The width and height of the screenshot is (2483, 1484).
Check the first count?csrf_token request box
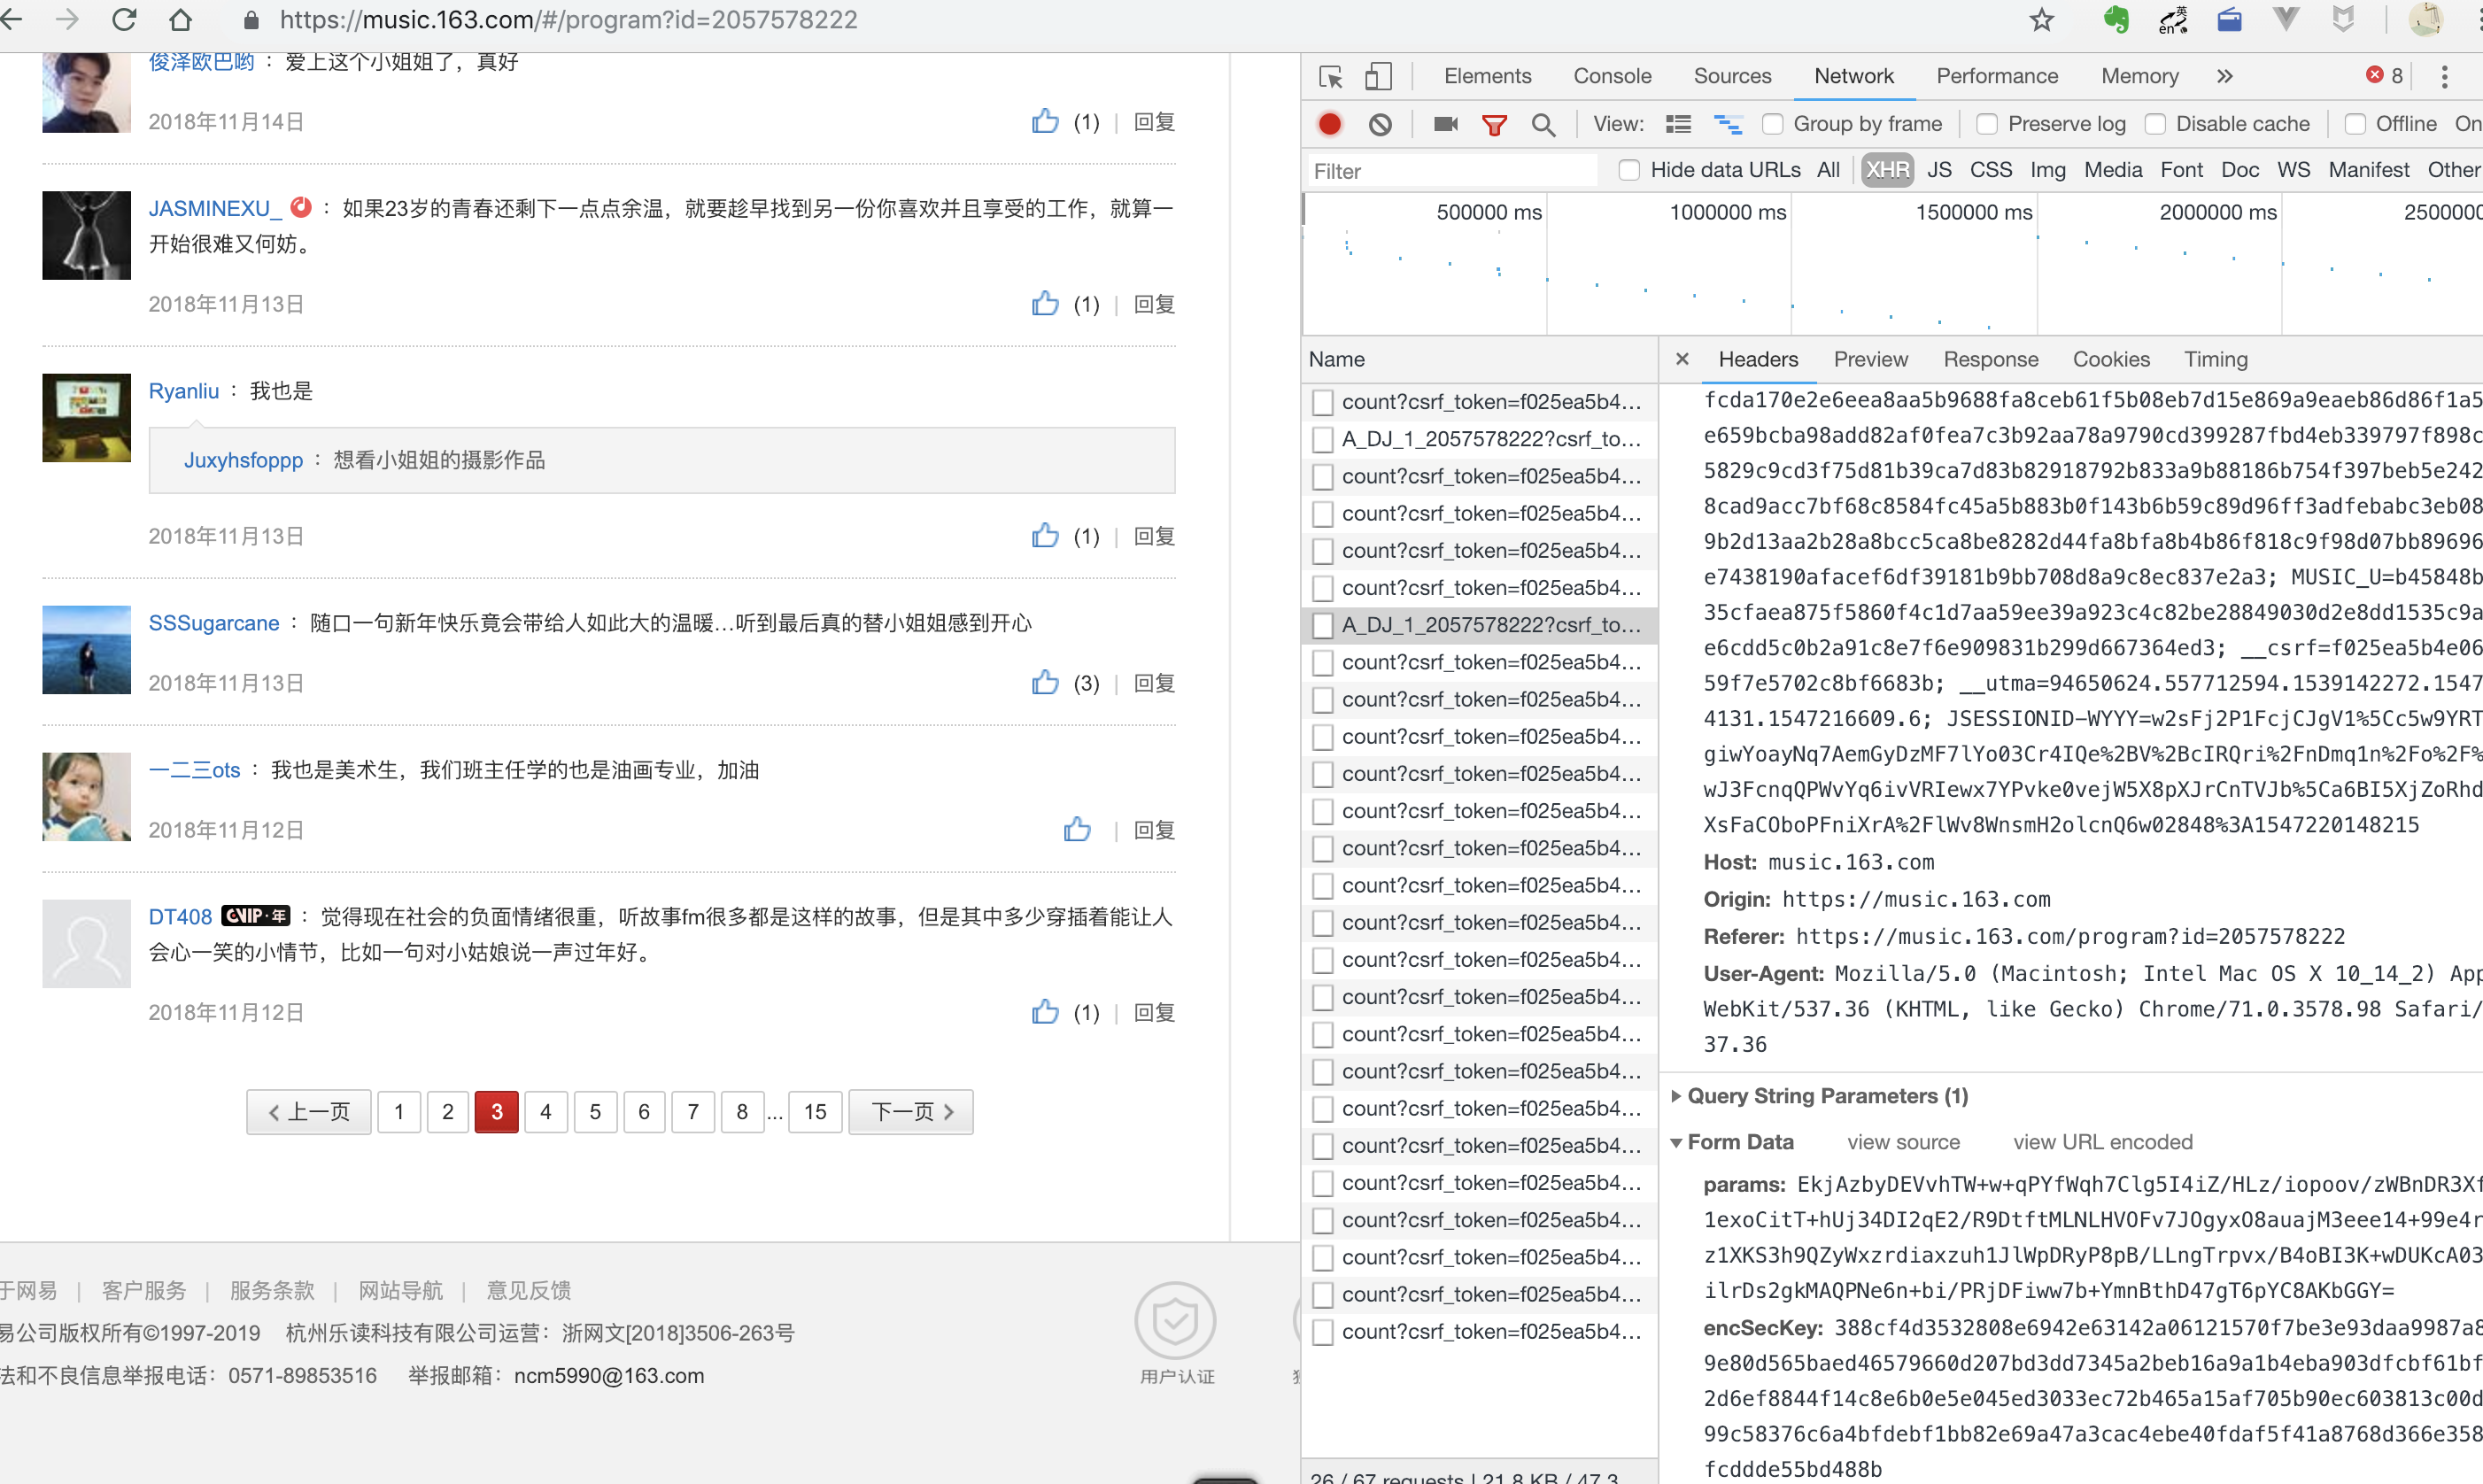click(x=1323, y=402)
